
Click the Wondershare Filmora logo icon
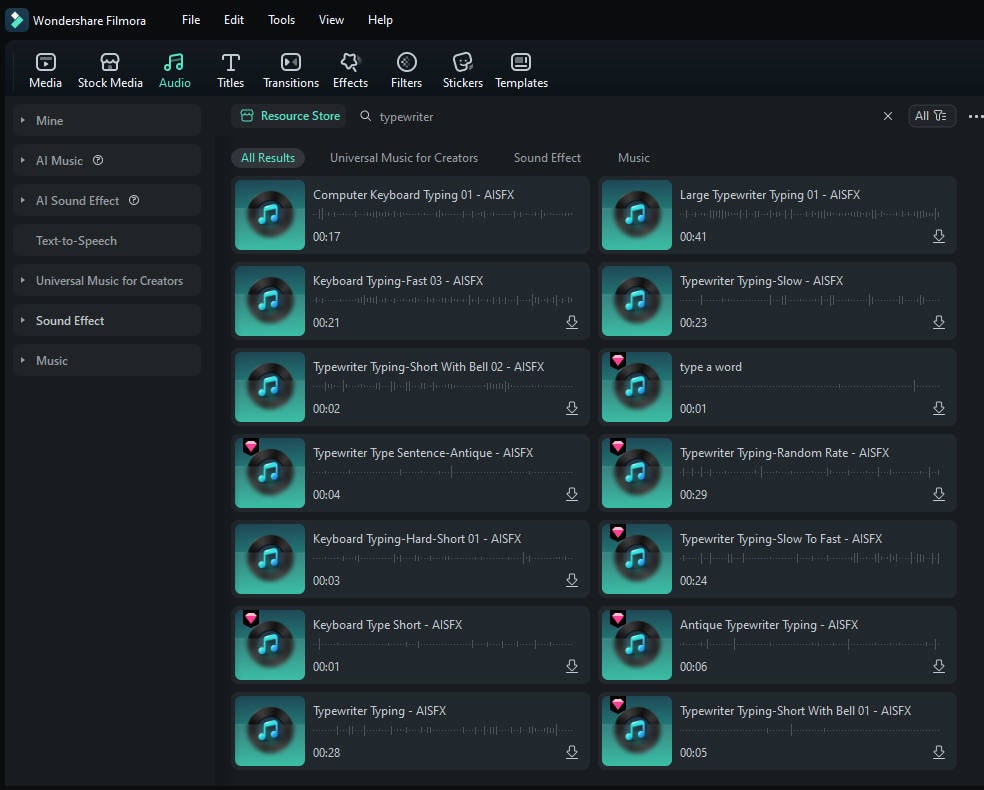coord(16,20)
